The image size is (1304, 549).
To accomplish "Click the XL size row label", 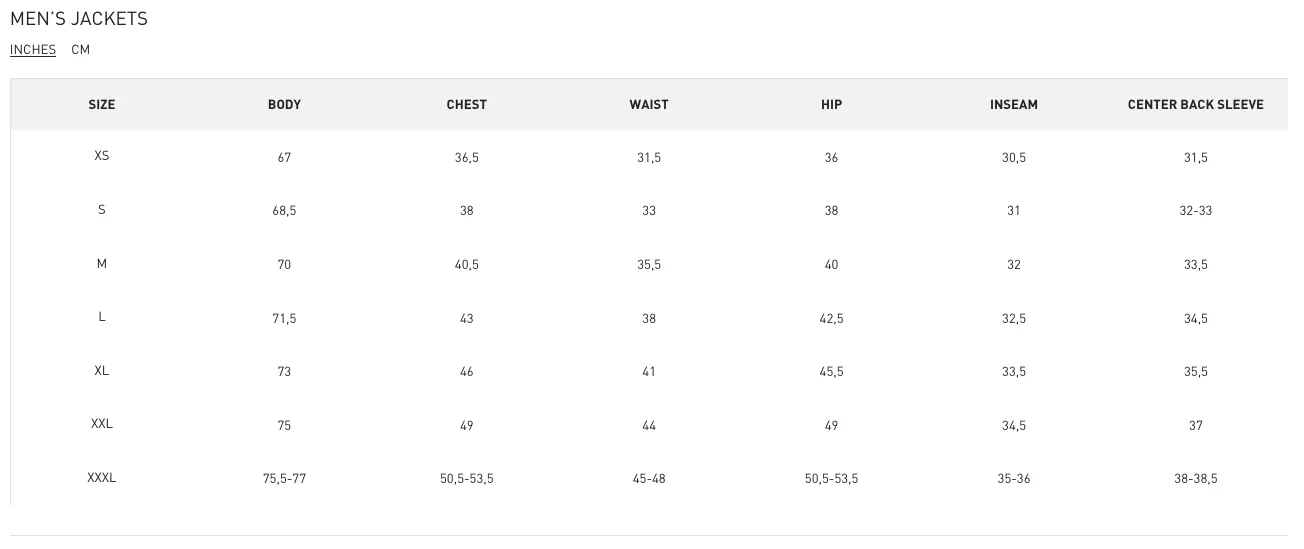I will (102, 371).
